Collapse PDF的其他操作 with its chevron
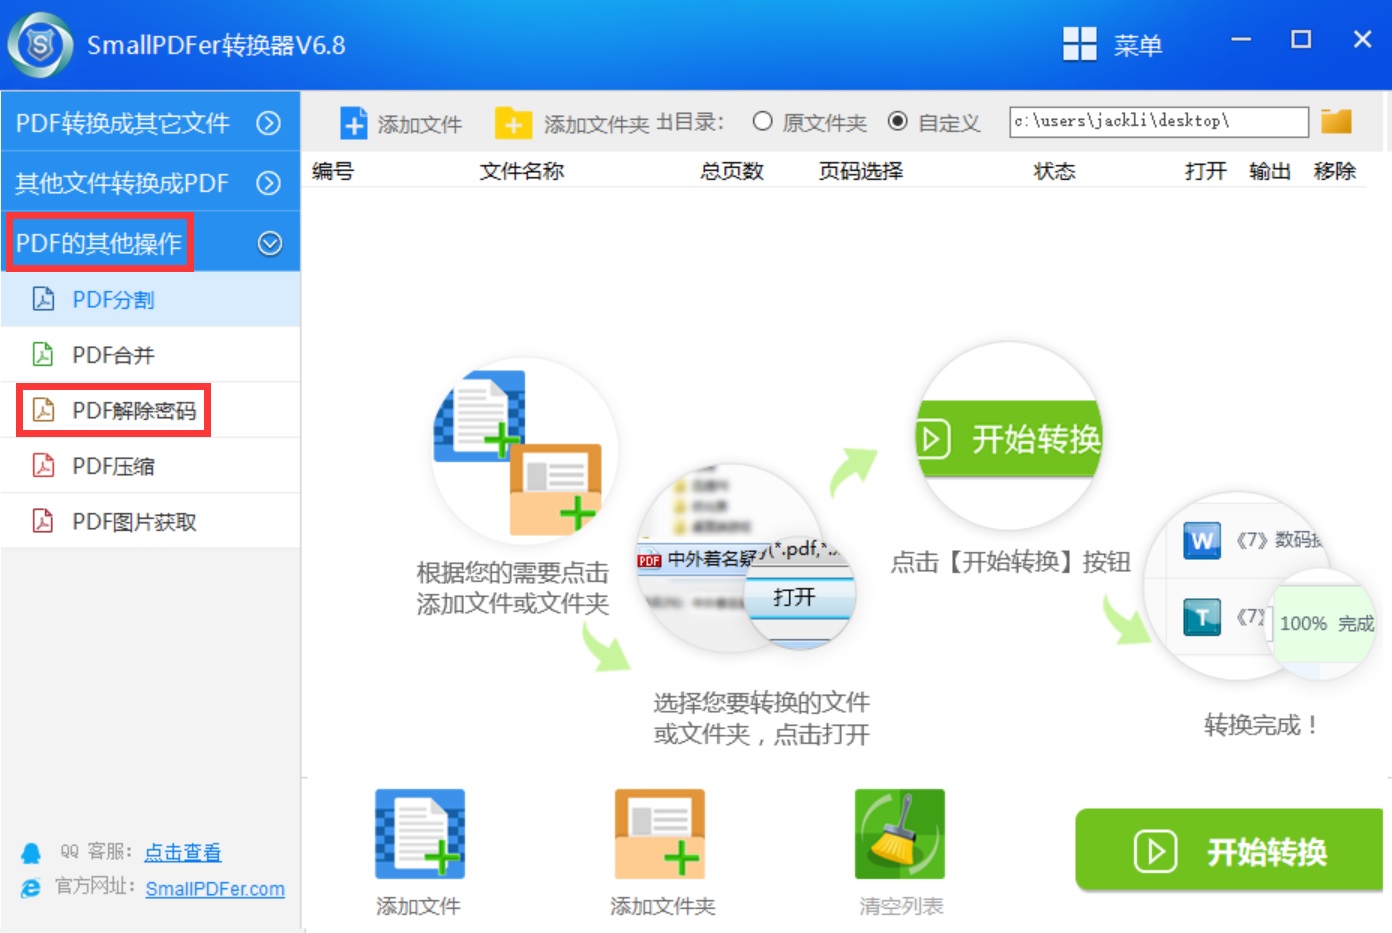This screenshot has width=1392, height=933. (270, 243)
